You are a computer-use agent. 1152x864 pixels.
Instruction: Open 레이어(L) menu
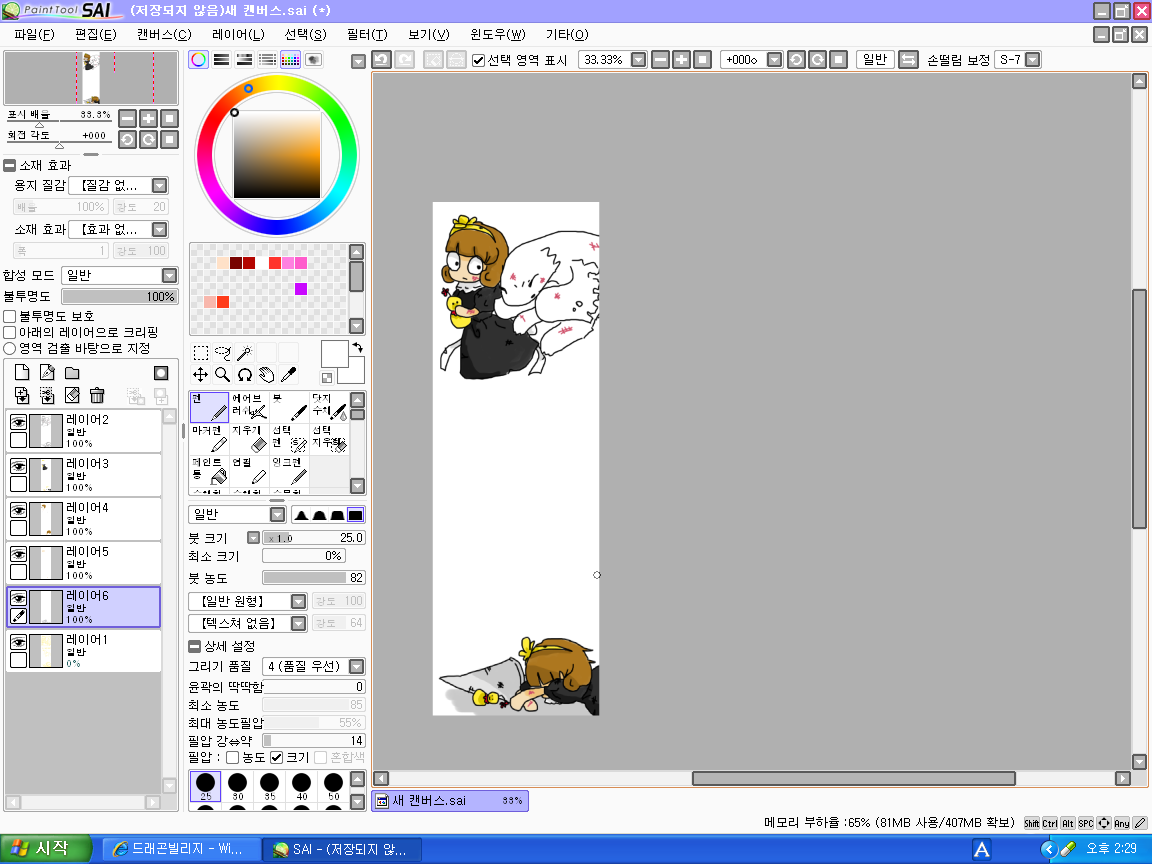coord(238,35)
